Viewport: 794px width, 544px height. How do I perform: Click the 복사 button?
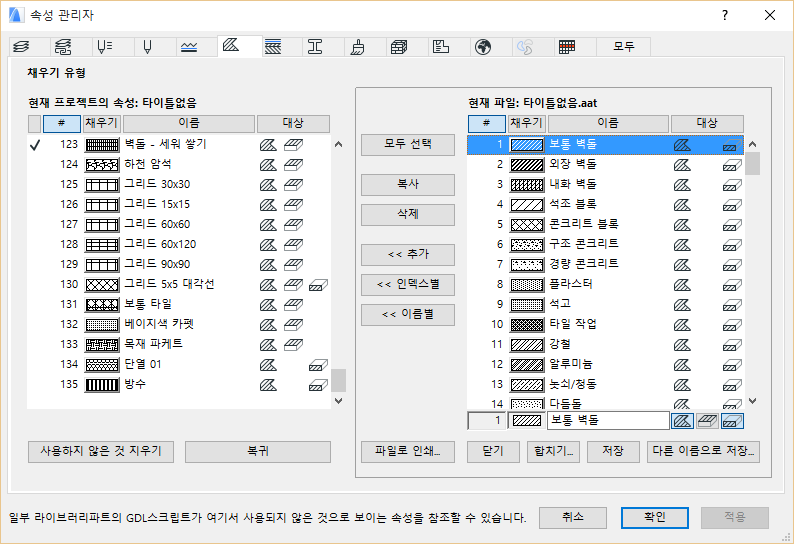[408, 184]
